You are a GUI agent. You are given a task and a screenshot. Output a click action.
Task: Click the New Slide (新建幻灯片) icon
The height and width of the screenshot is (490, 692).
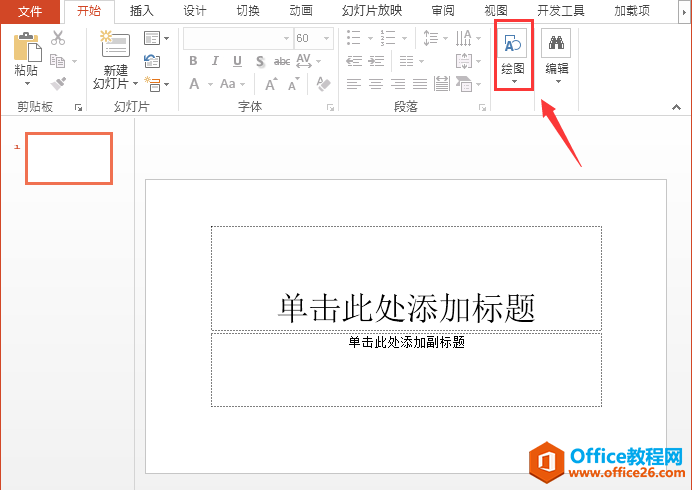[115, 46]
